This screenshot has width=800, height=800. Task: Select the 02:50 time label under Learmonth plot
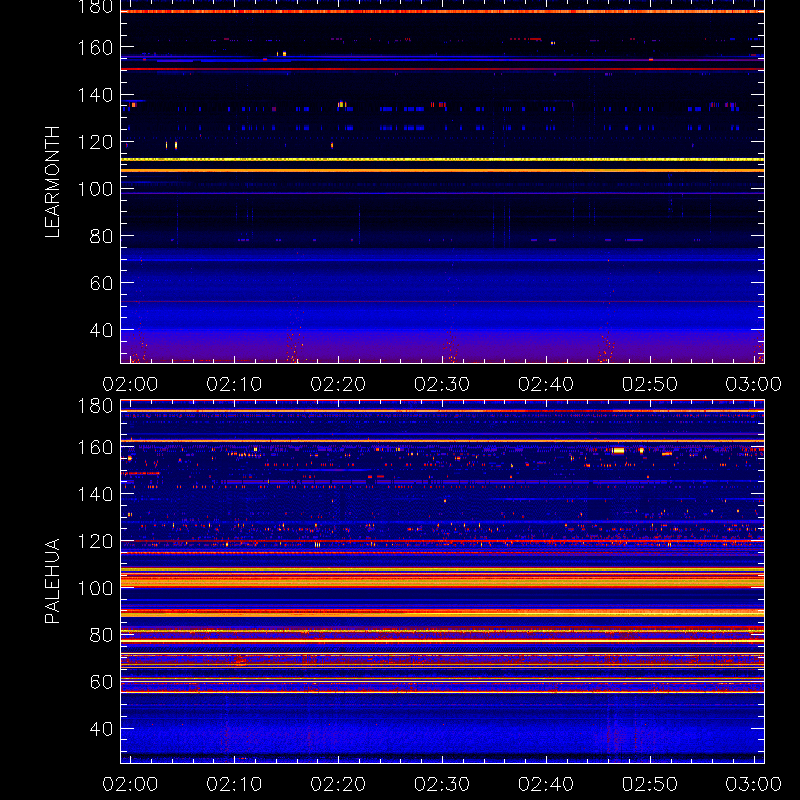coord(650,384)
